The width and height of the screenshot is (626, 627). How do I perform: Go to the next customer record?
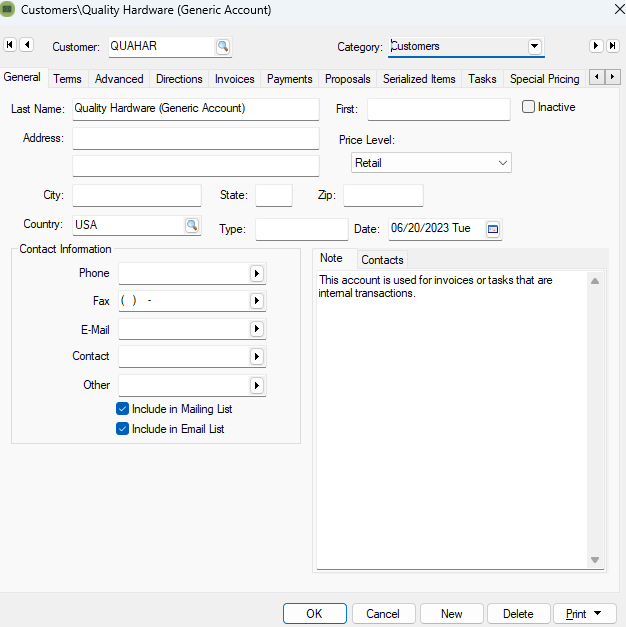tap(596, 46)
